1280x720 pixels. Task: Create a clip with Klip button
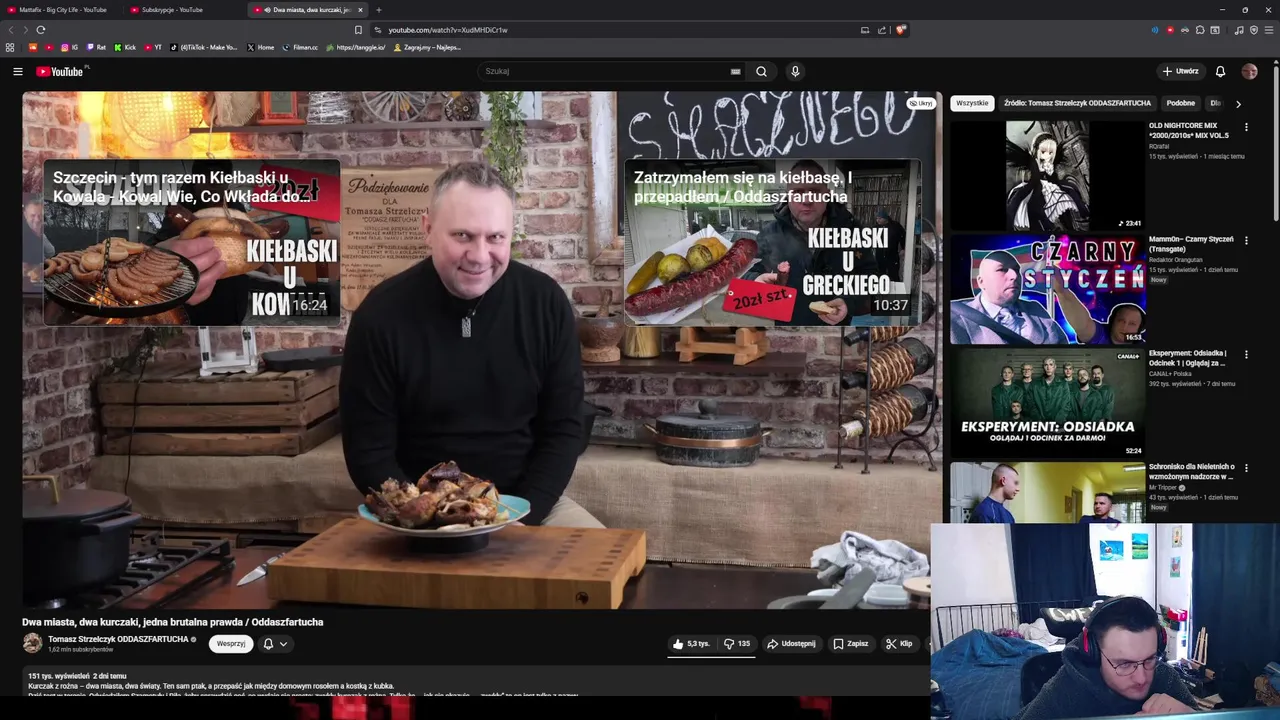click(899, 644)
